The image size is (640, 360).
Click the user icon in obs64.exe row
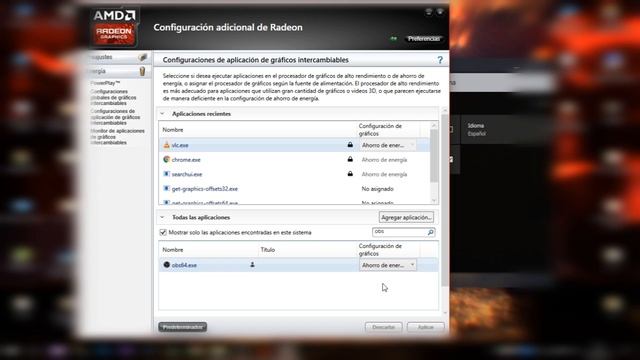point(252,264)
